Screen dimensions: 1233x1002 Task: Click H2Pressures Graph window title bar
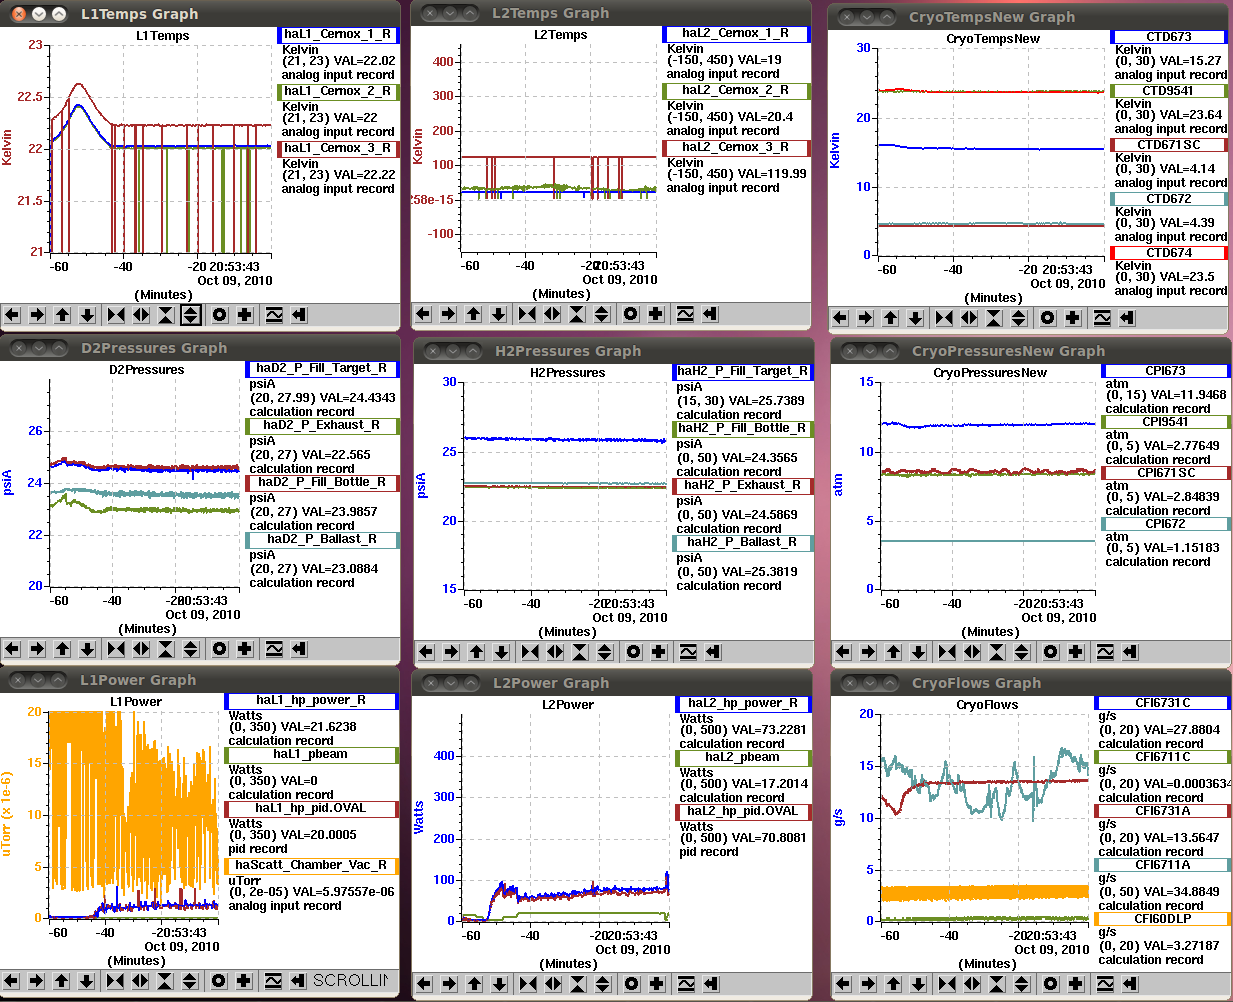coord(612,351)
